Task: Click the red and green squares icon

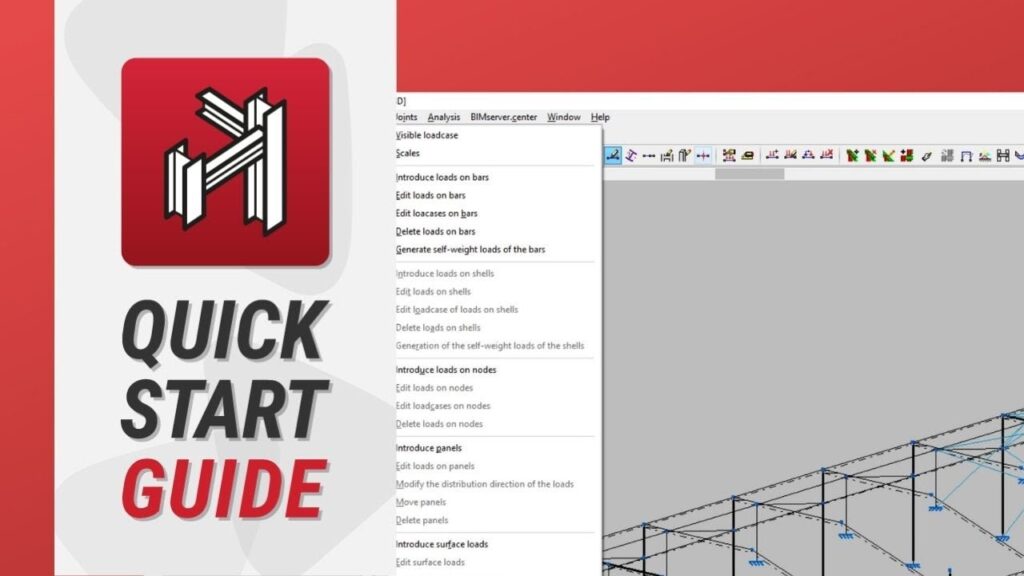Action: point(907,155)
